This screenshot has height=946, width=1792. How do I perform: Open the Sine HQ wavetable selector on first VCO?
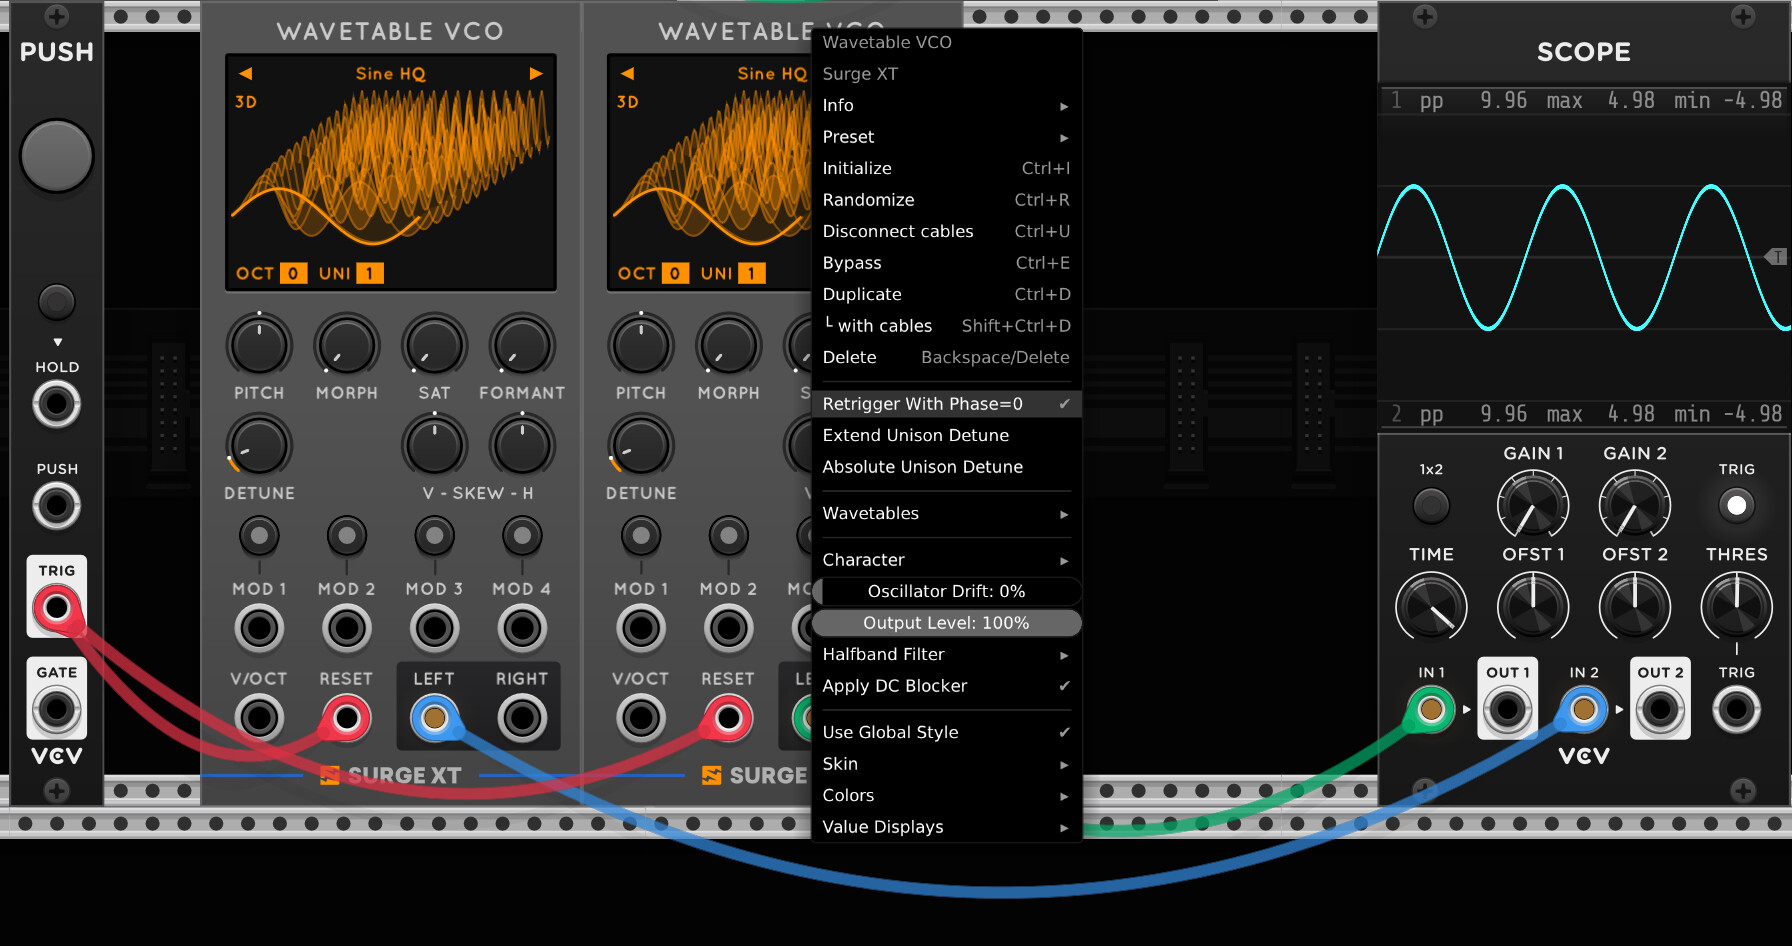[x=390, y=73]
